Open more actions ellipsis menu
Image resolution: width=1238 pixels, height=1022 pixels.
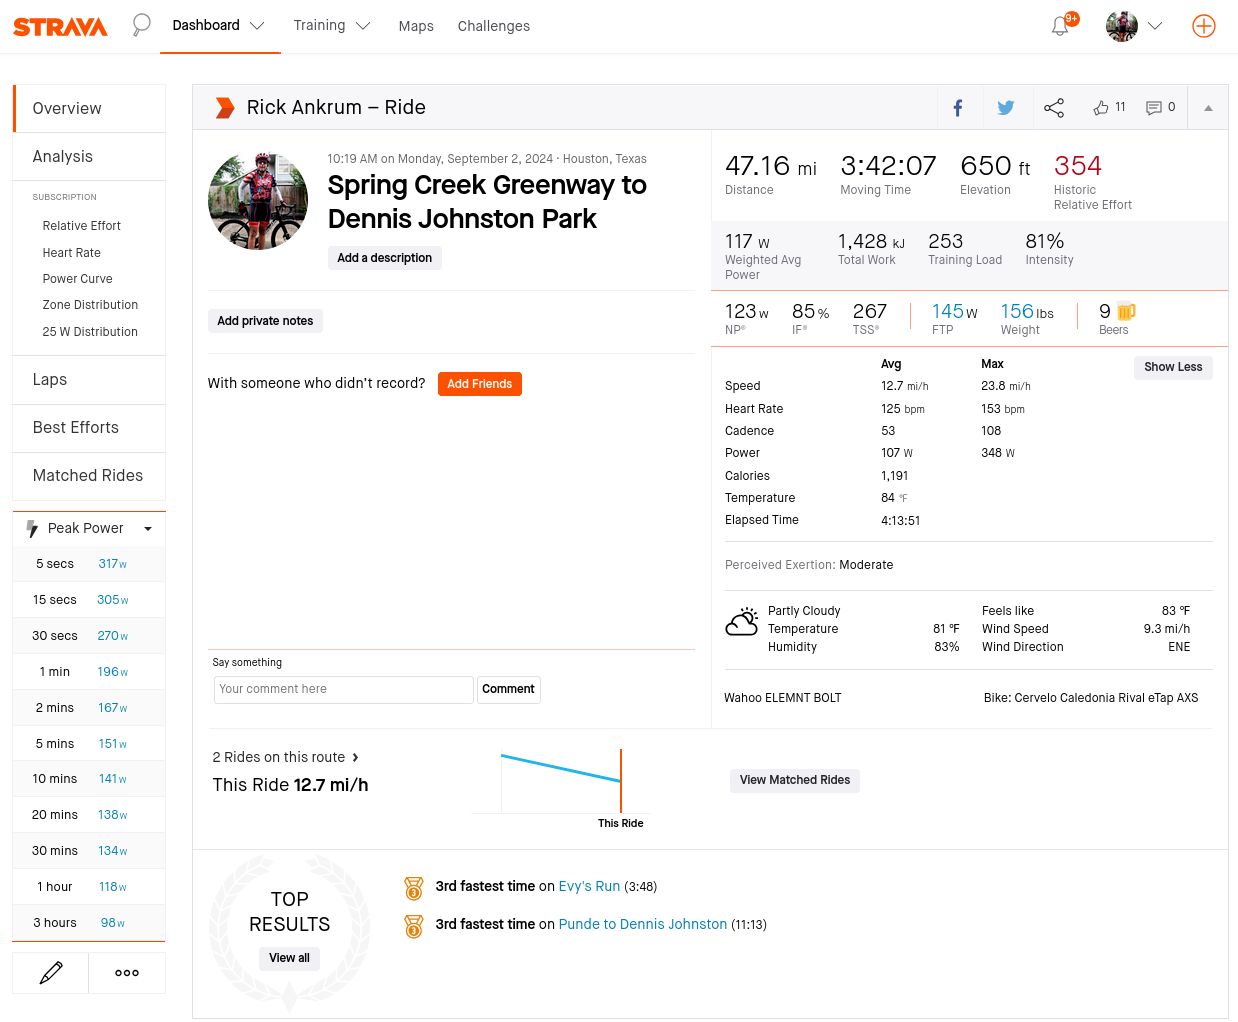point(127,972)
